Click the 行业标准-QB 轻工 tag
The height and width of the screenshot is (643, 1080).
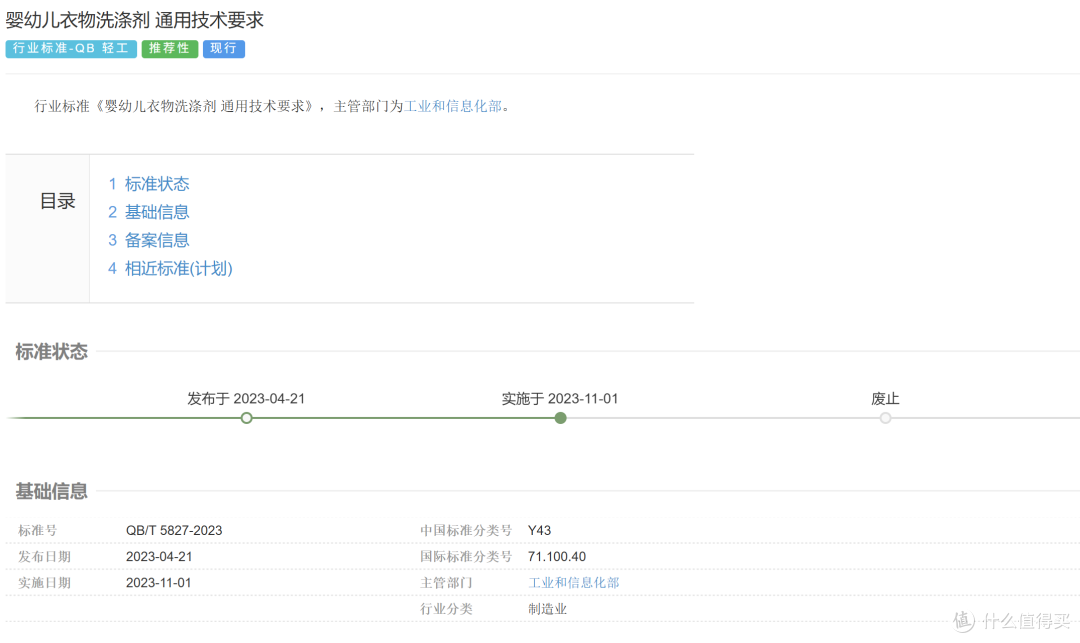(71, 49)
